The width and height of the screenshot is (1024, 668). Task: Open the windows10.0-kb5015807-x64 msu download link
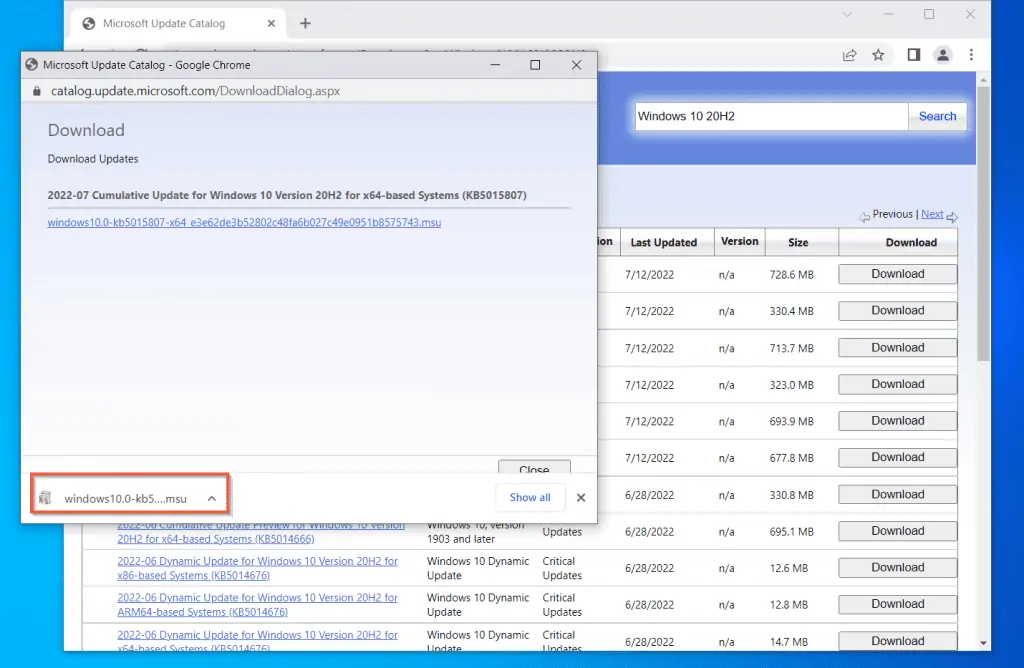[244, 223]
